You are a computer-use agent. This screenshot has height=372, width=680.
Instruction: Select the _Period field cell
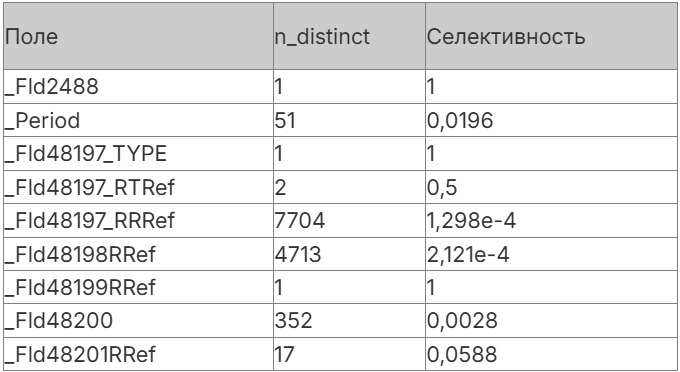138,120
